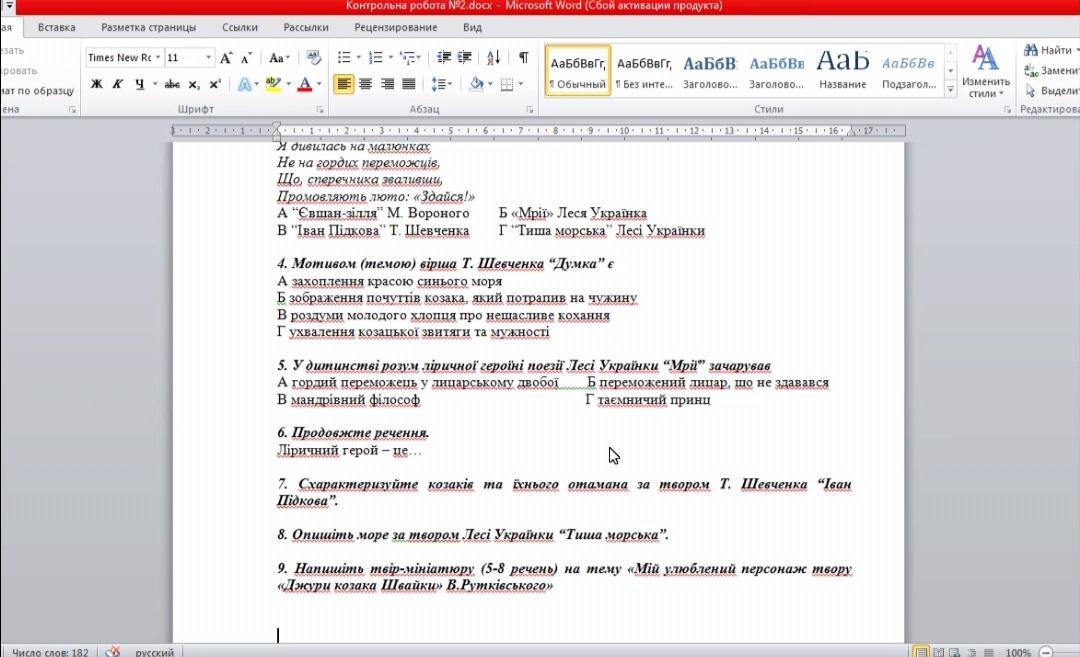Image resolution: width=1080 pixels, height=657 pixels.
Task: Open highlight color dropdown arrow
Action: coord(288,84)
